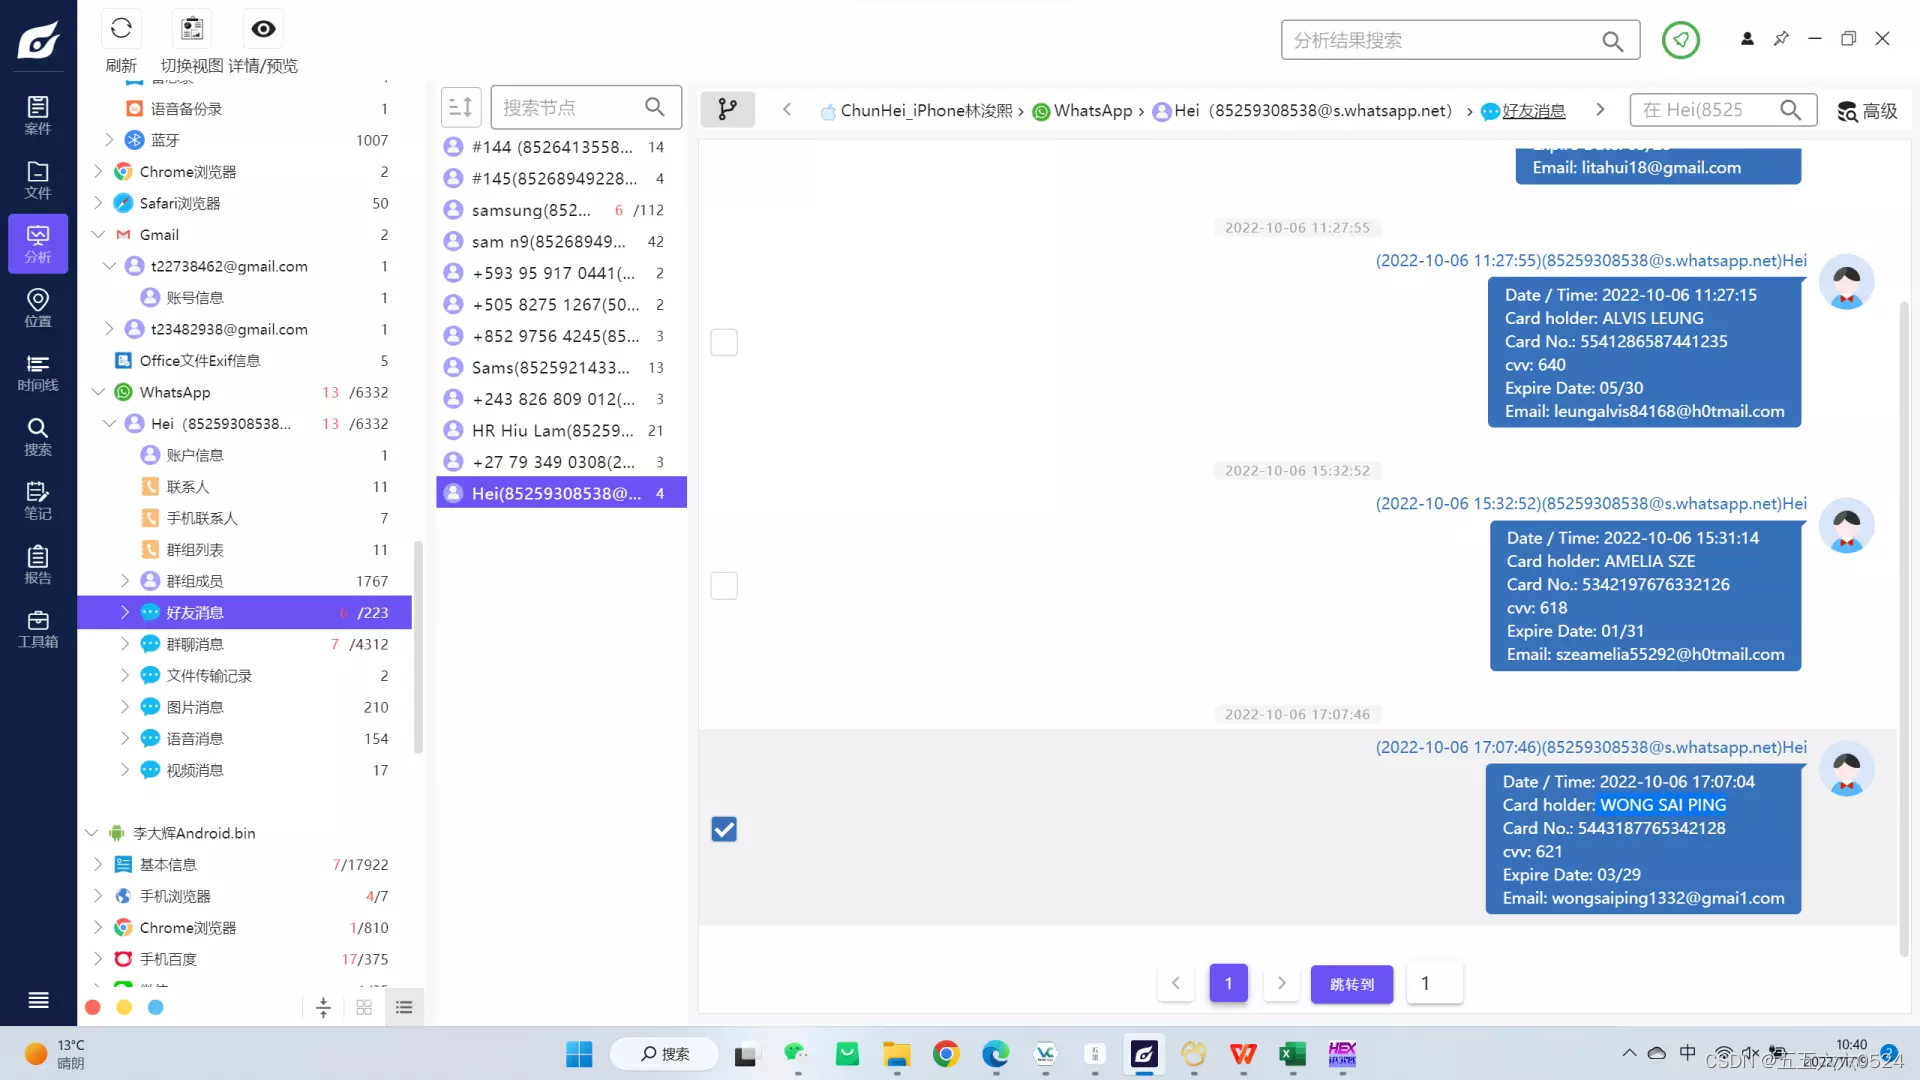Expand the Chrome浏览器 node under Safari
Viewport: 1920px width, 1080px height.
(98, 172)
